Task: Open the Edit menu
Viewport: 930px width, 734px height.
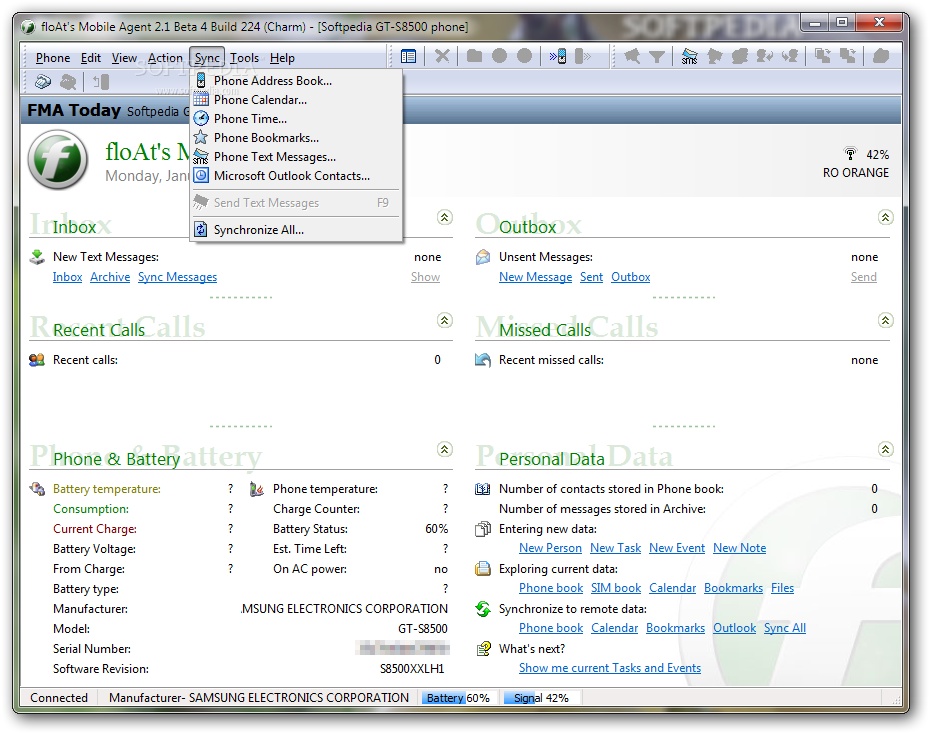Action: pyautogui.click(x=91, y=58)
